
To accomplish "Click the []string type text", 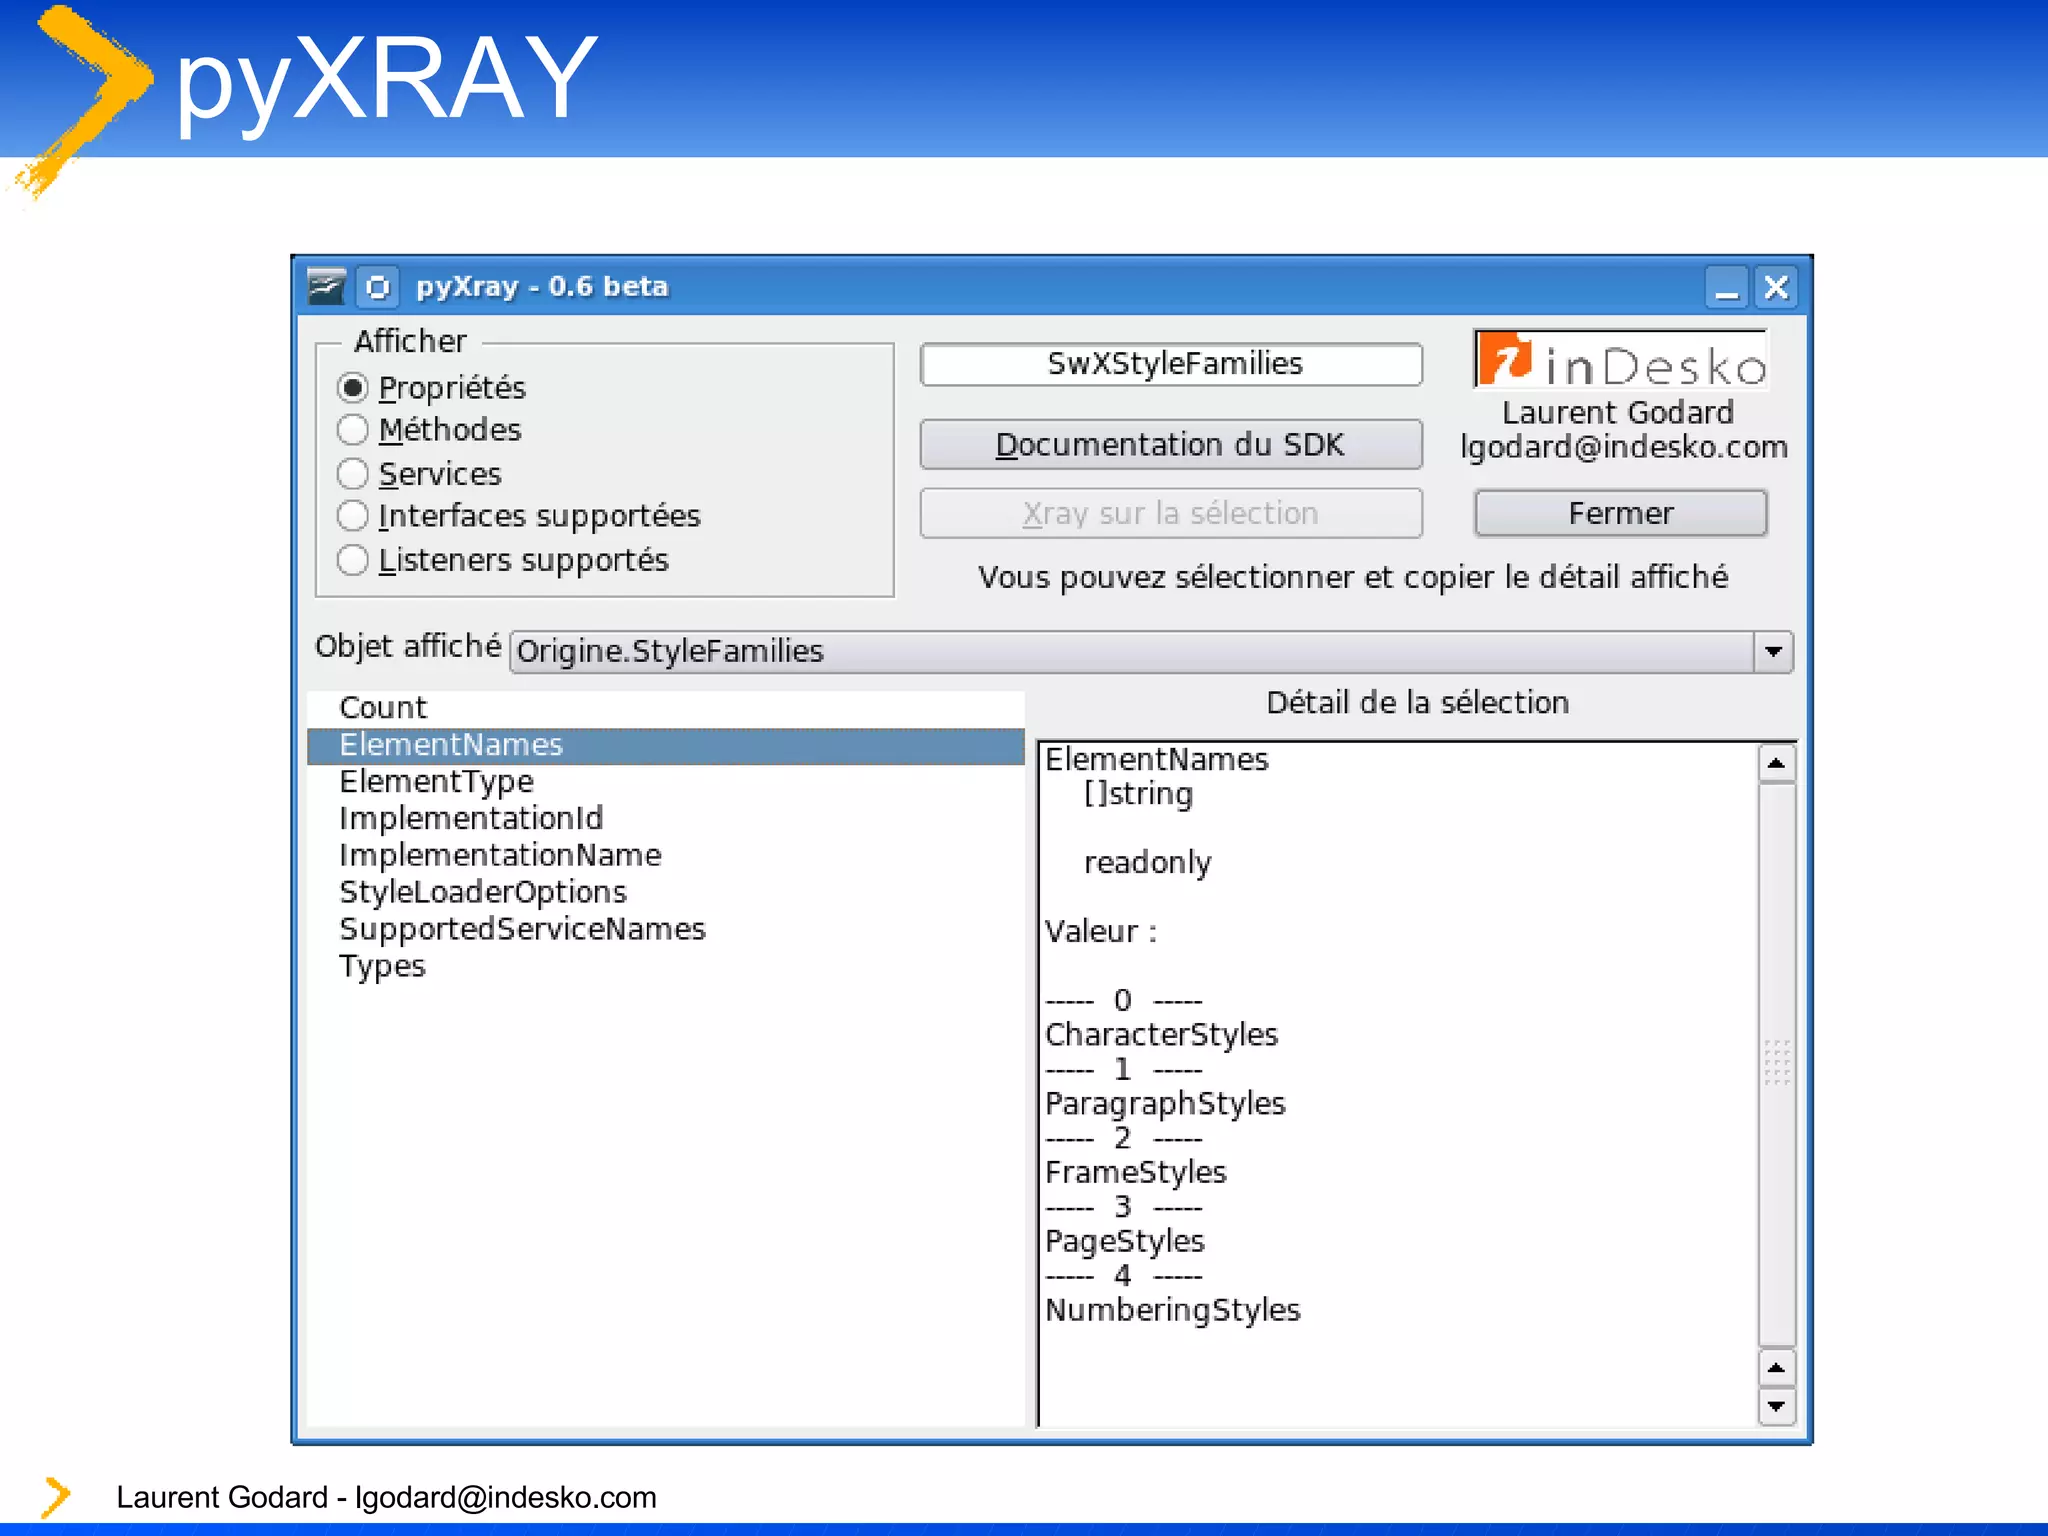I will [1139, 794].
